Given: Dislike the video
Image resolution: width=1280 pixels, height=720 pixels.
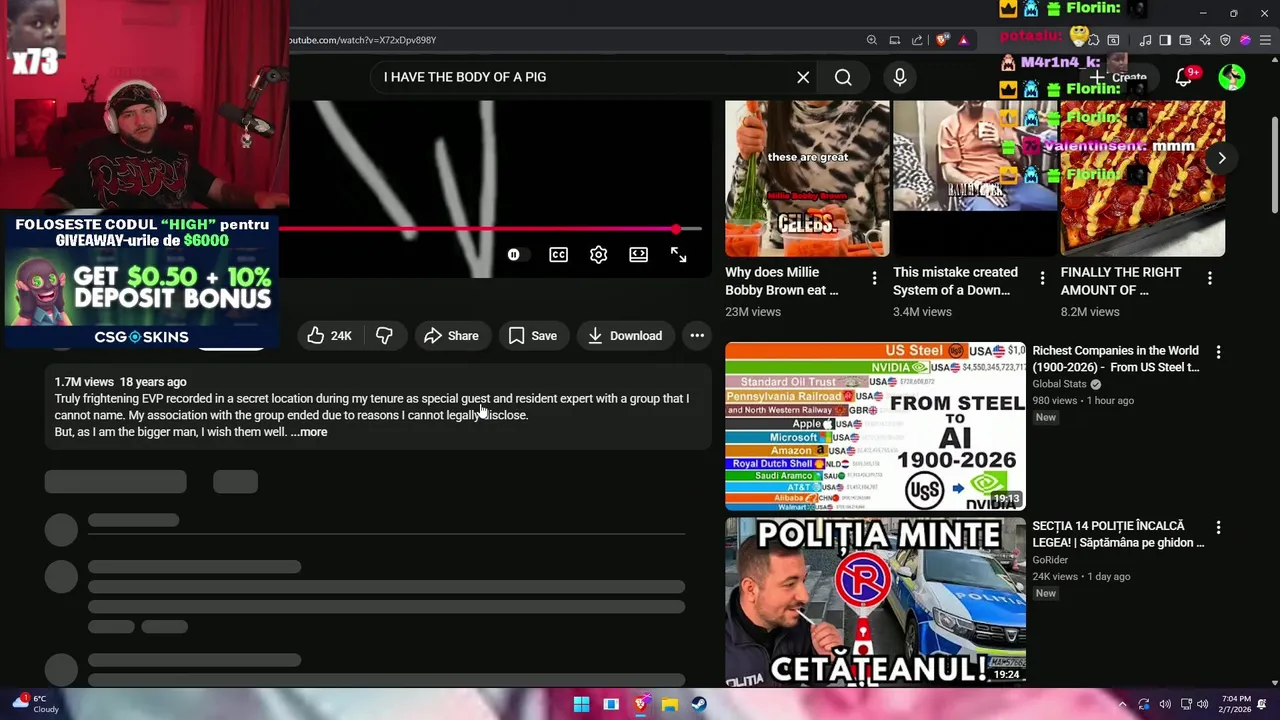Looking at the screenshot, I should click(384, 336).
